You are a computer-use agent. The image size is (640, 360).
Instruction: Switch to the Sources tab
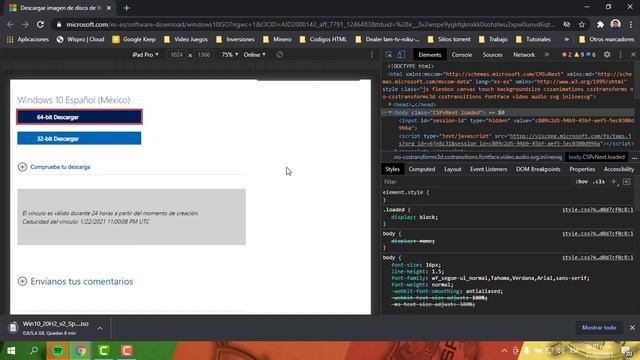tap(492, 55)
